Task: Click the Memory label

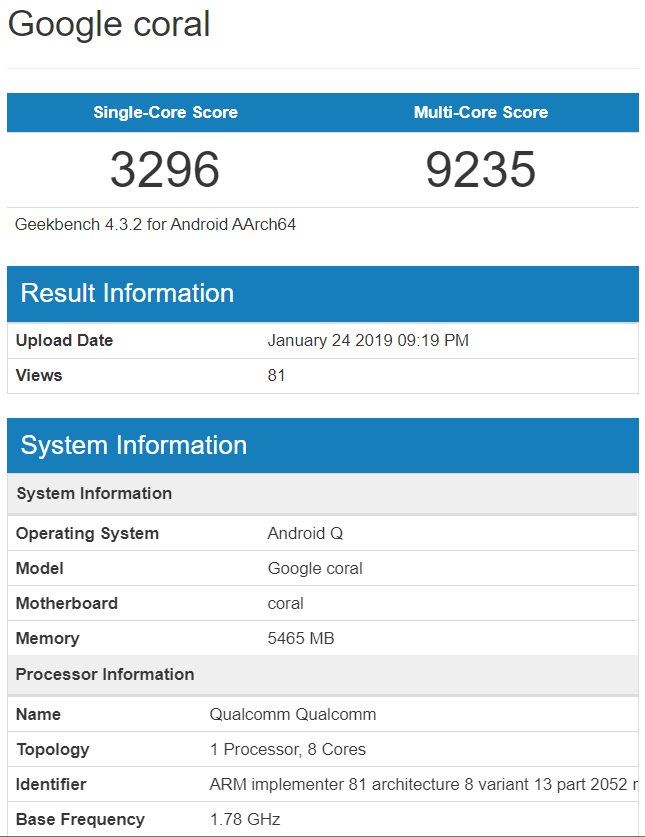Action: point(48,638)
